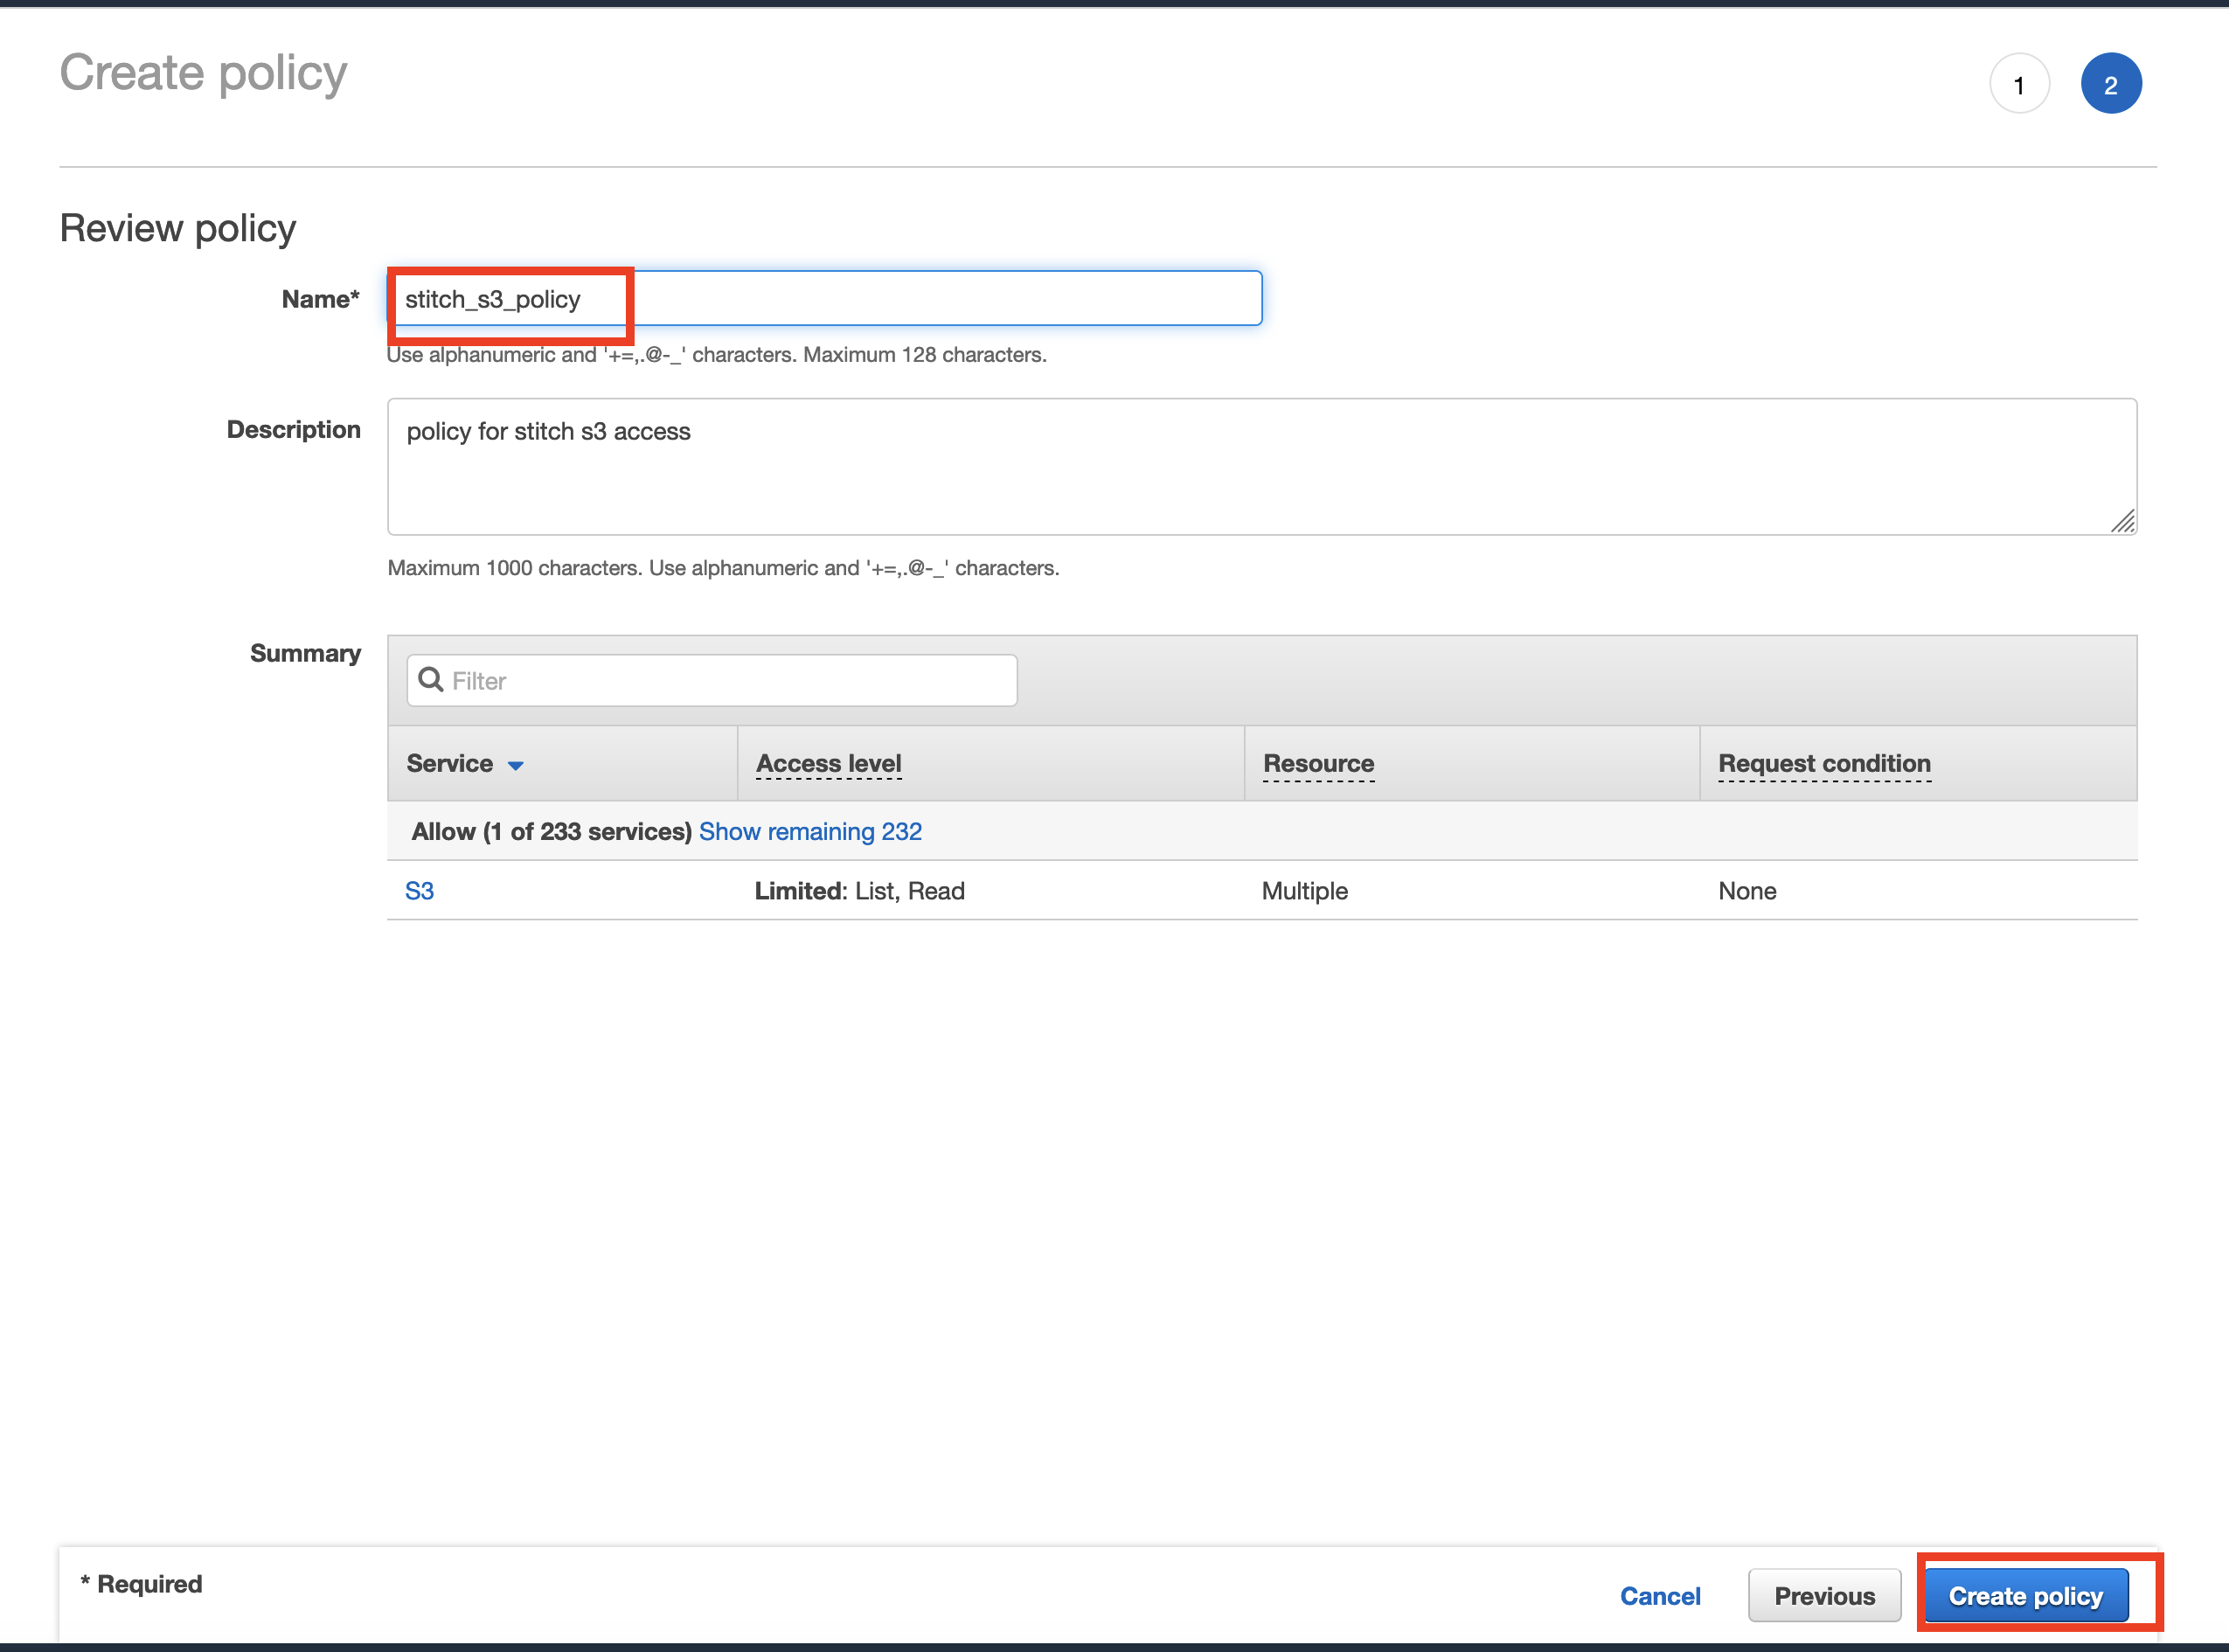Click inside the Description text area
2229x1652 pixels.
[x=1261, y=467]
